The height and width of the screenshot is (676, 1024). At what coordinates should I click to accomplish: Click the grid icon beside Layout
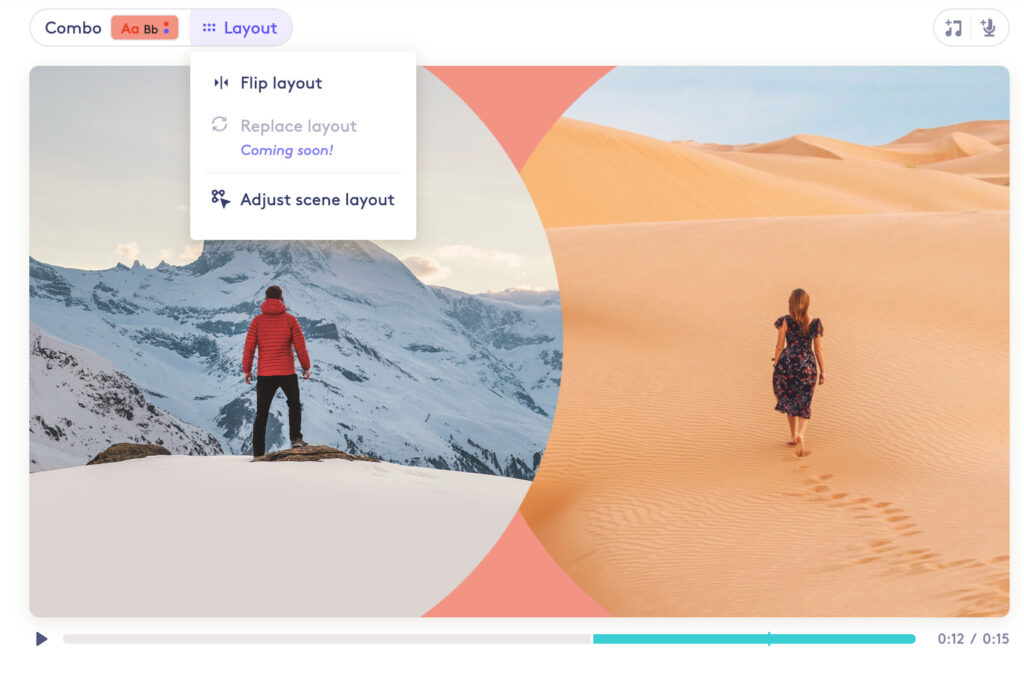tap(208, 28)
